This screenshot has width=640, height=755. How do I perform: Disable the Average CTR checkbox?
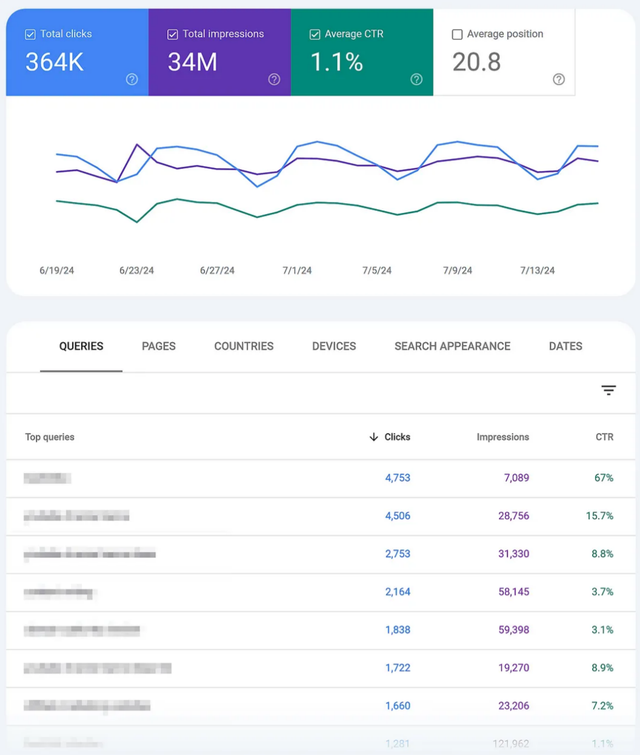(315, 34)
